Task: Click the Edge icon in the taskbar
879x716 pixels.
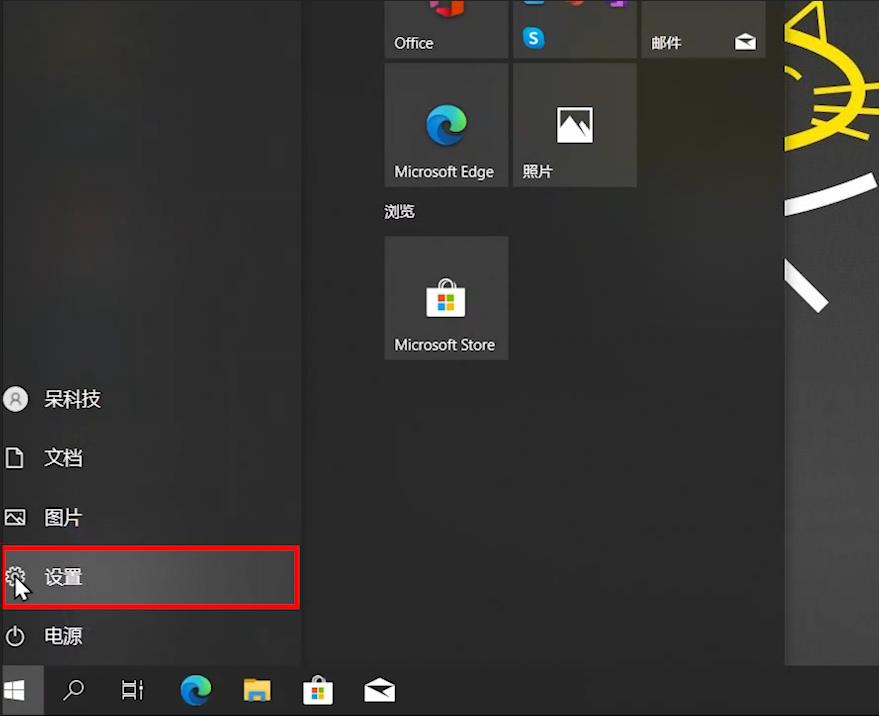Action: click(x=196, y=690)
